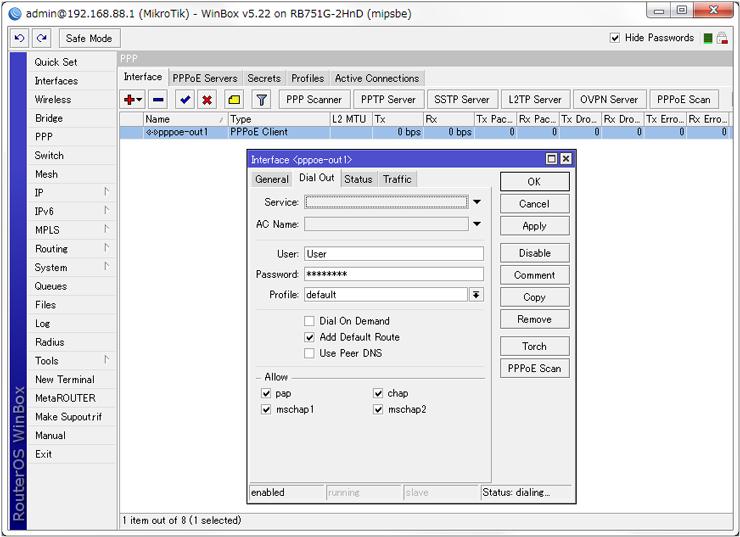Click the red plus add icon

(x=129, y=100)
